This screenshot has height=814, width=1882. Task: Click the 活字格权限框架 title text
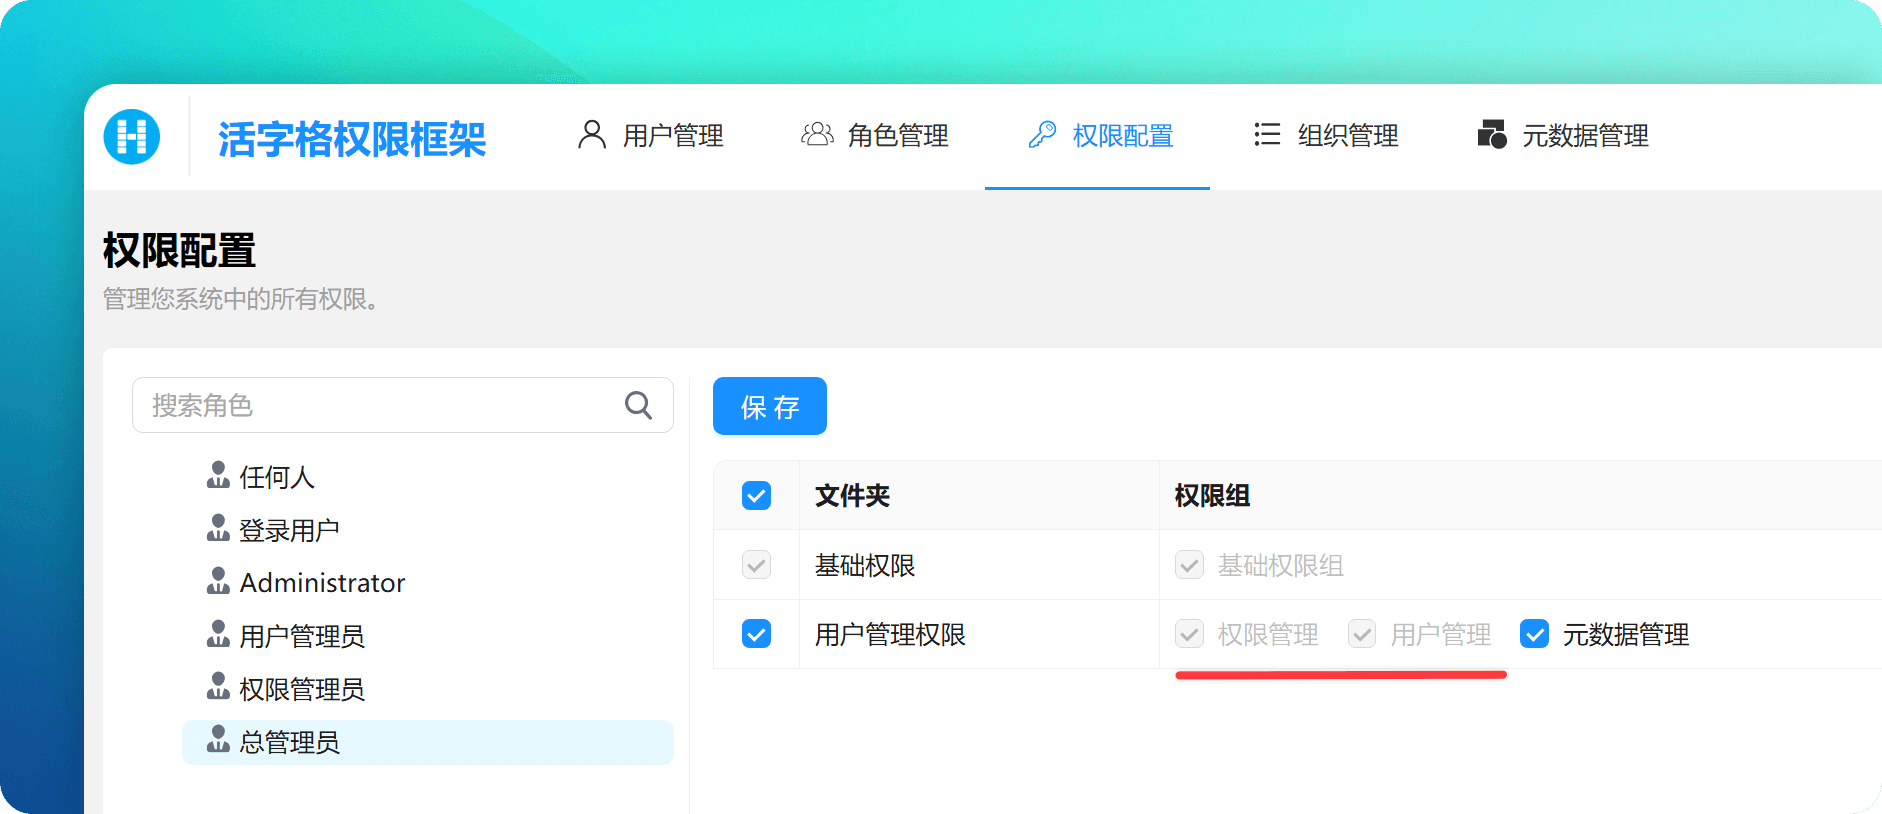coord(352,138)
